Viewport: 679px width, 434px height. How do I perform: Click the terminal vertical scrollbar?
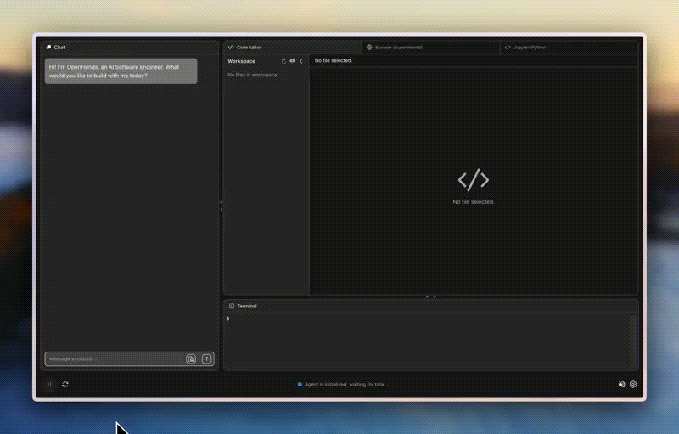click(x=633, y=340)
